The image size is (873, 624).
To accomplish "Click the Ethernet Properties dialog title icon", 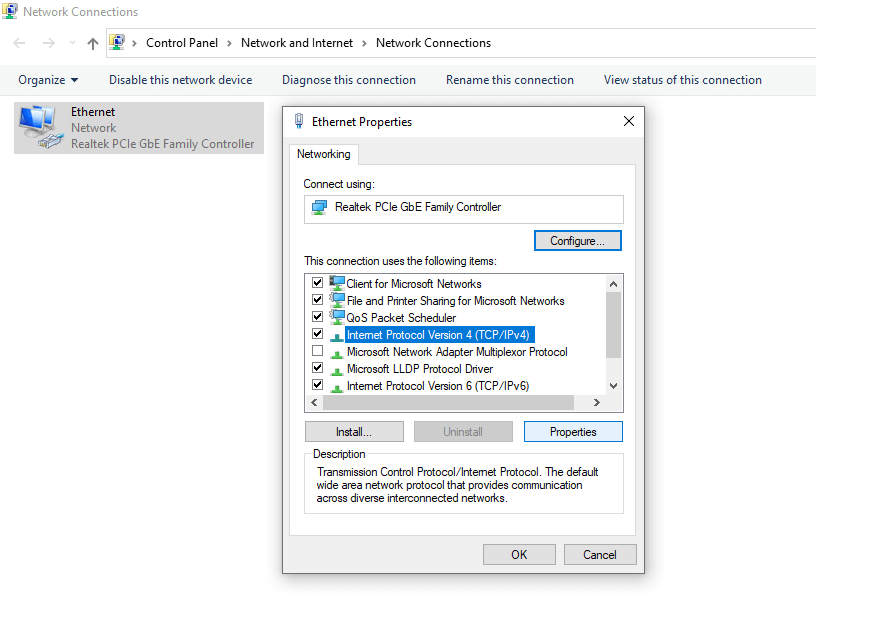I will (299, 121).
